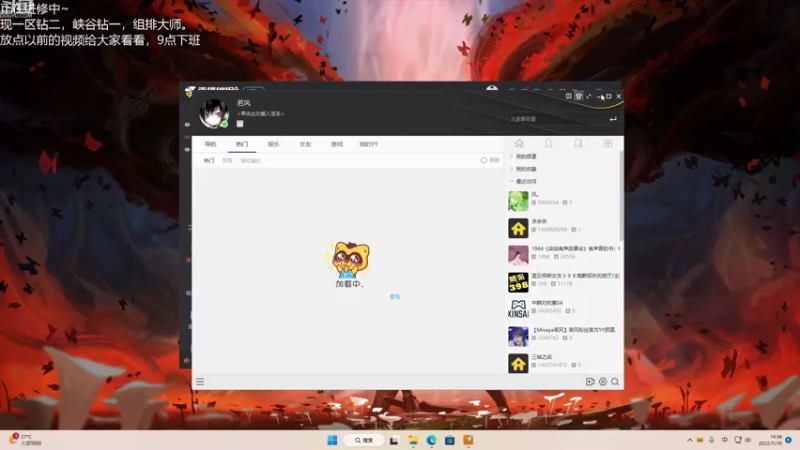The height and width of the screenshot is (450, 800).
Task: Open the 1964 channel with pink avatar
Action: (x=564, y=255)
